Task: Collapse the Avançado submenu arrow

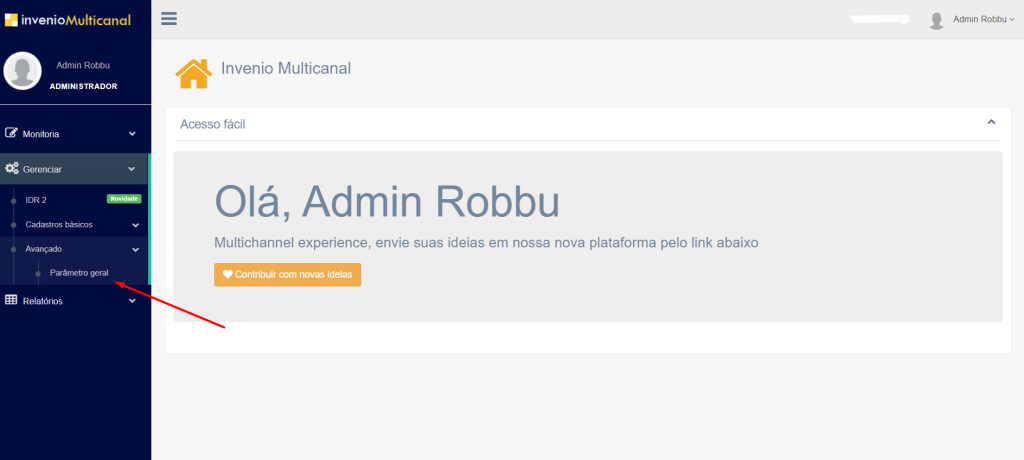Action: (x=135, y=249)
